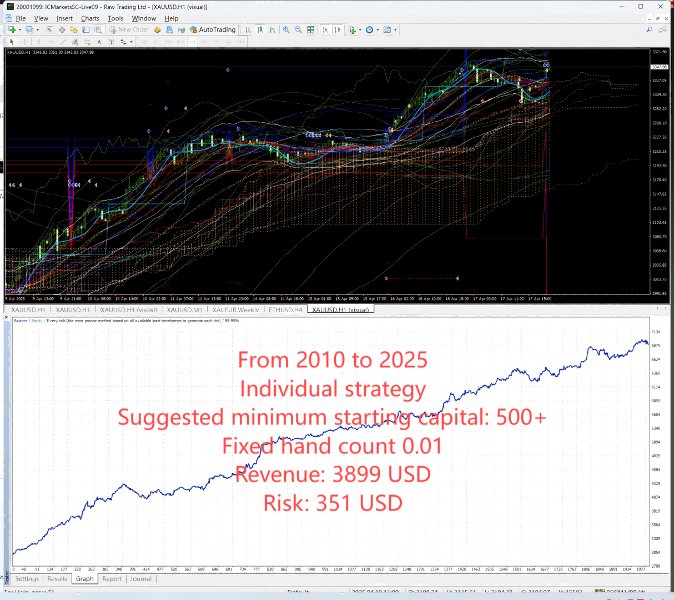Expand the Arrows objects dropdown
Viewport: 674px width, 600px height.
131,42
